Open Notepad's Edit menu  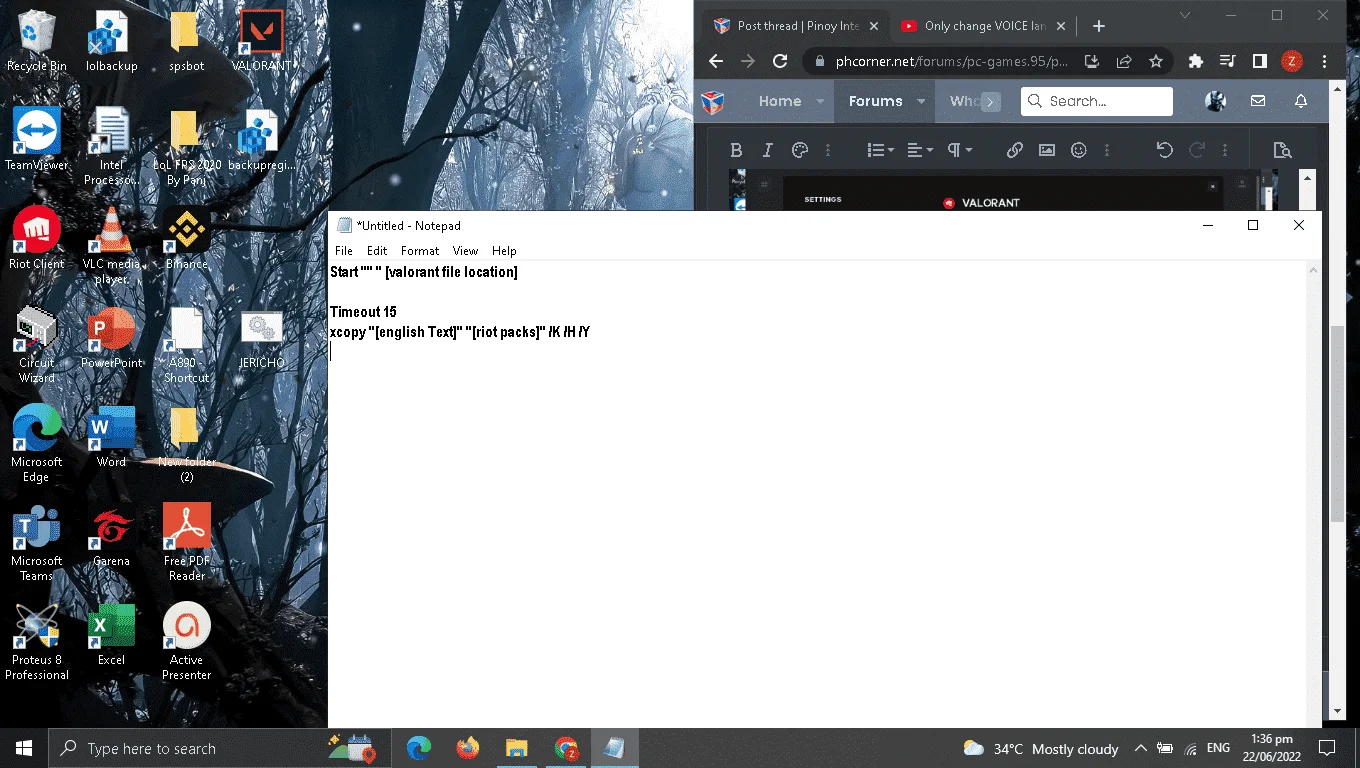(x=377, y=251)
